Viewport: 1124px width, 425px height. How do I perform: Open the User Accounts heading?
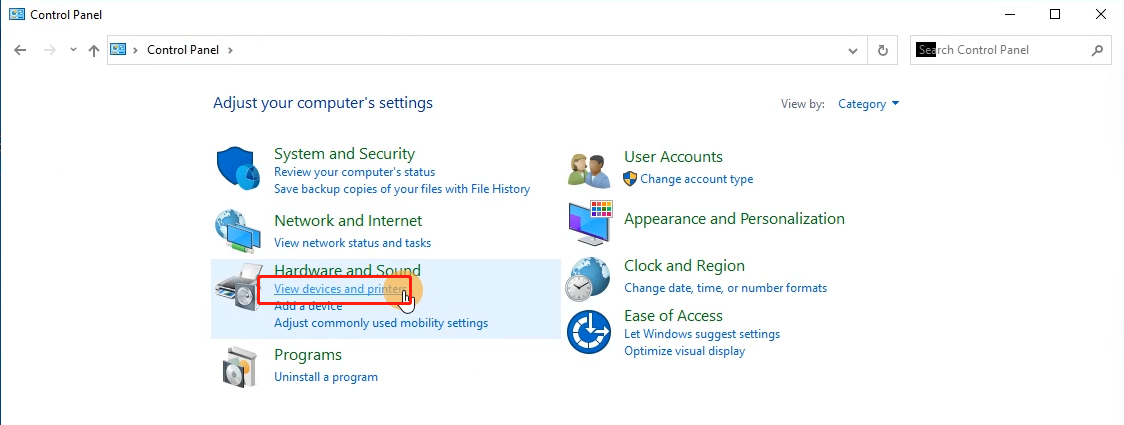click(673, 157)
